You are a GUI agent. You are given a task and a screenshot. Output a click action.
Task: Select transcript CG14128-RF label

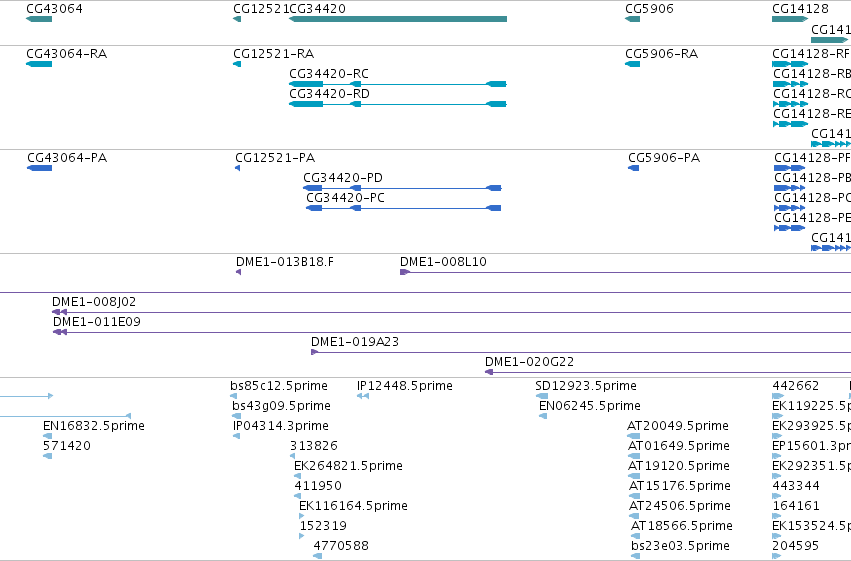point(811,54)
